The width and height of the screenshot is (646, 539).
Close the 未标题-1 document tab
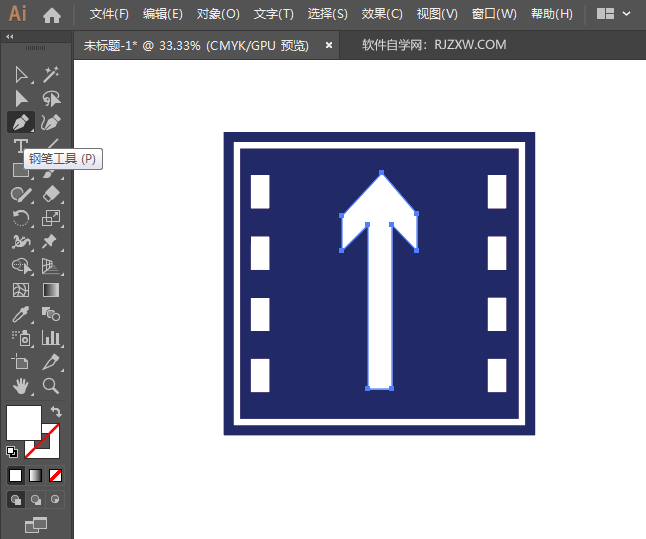pyautogui.click(x=329, y=45)
